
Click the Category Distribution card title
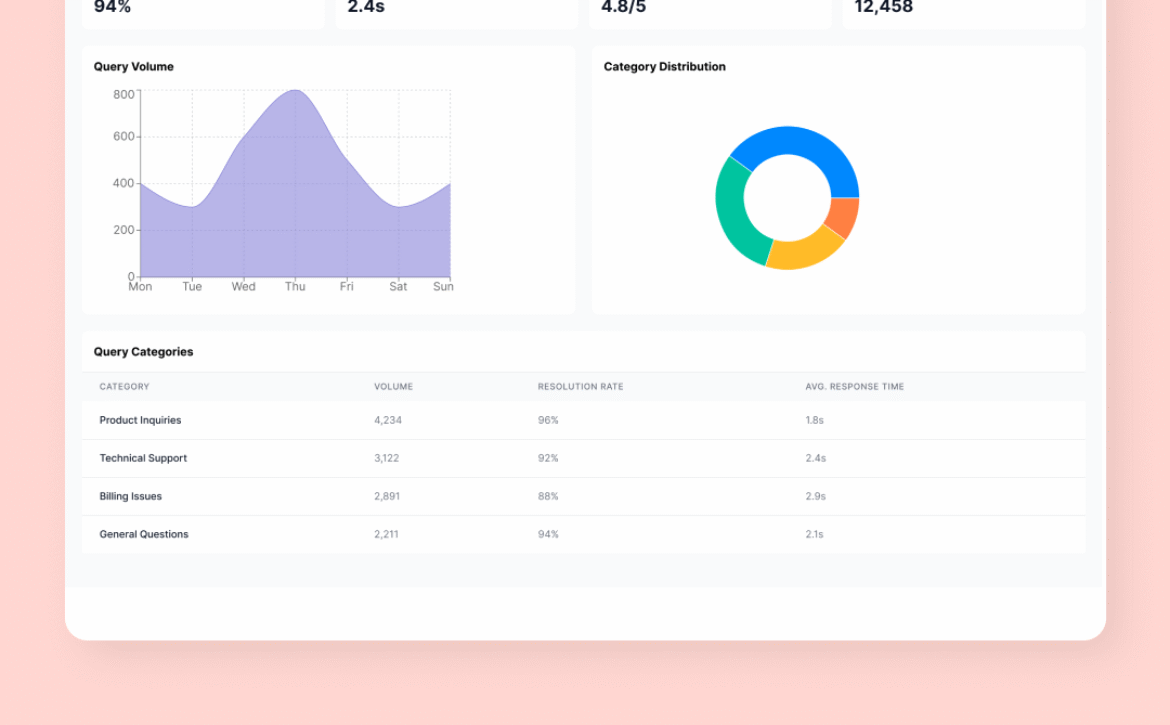coord(664,67)
